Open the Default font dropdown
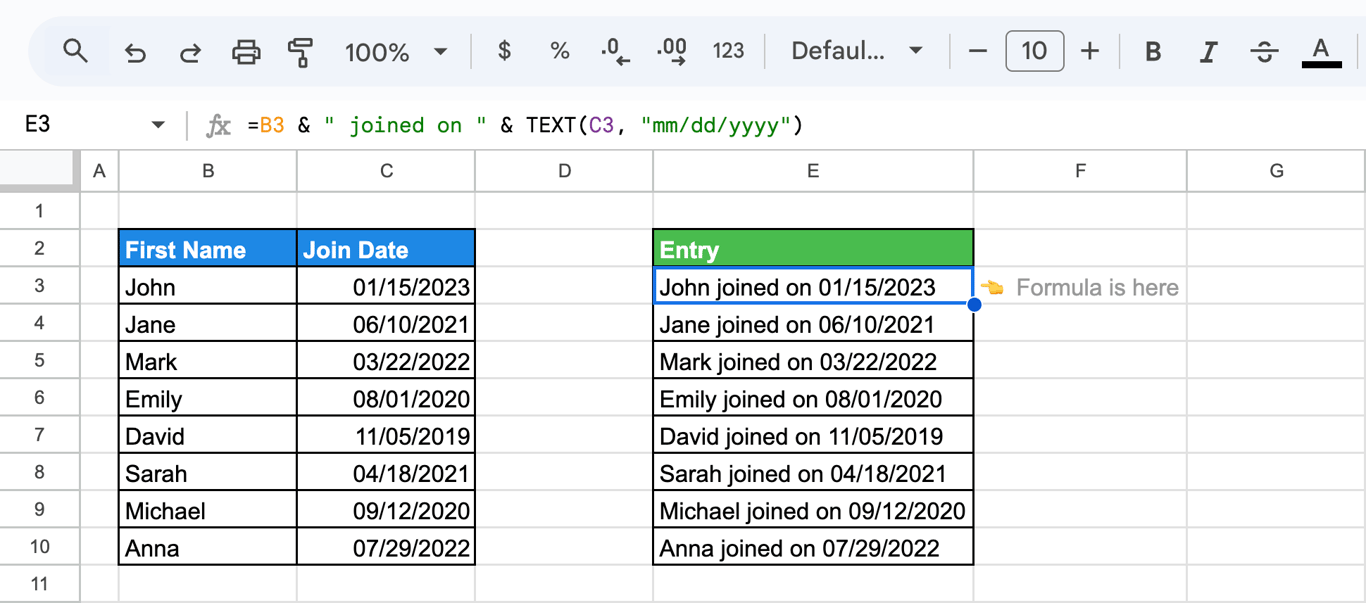Screen dimensions: 1366x603 [x=857, y=51]
